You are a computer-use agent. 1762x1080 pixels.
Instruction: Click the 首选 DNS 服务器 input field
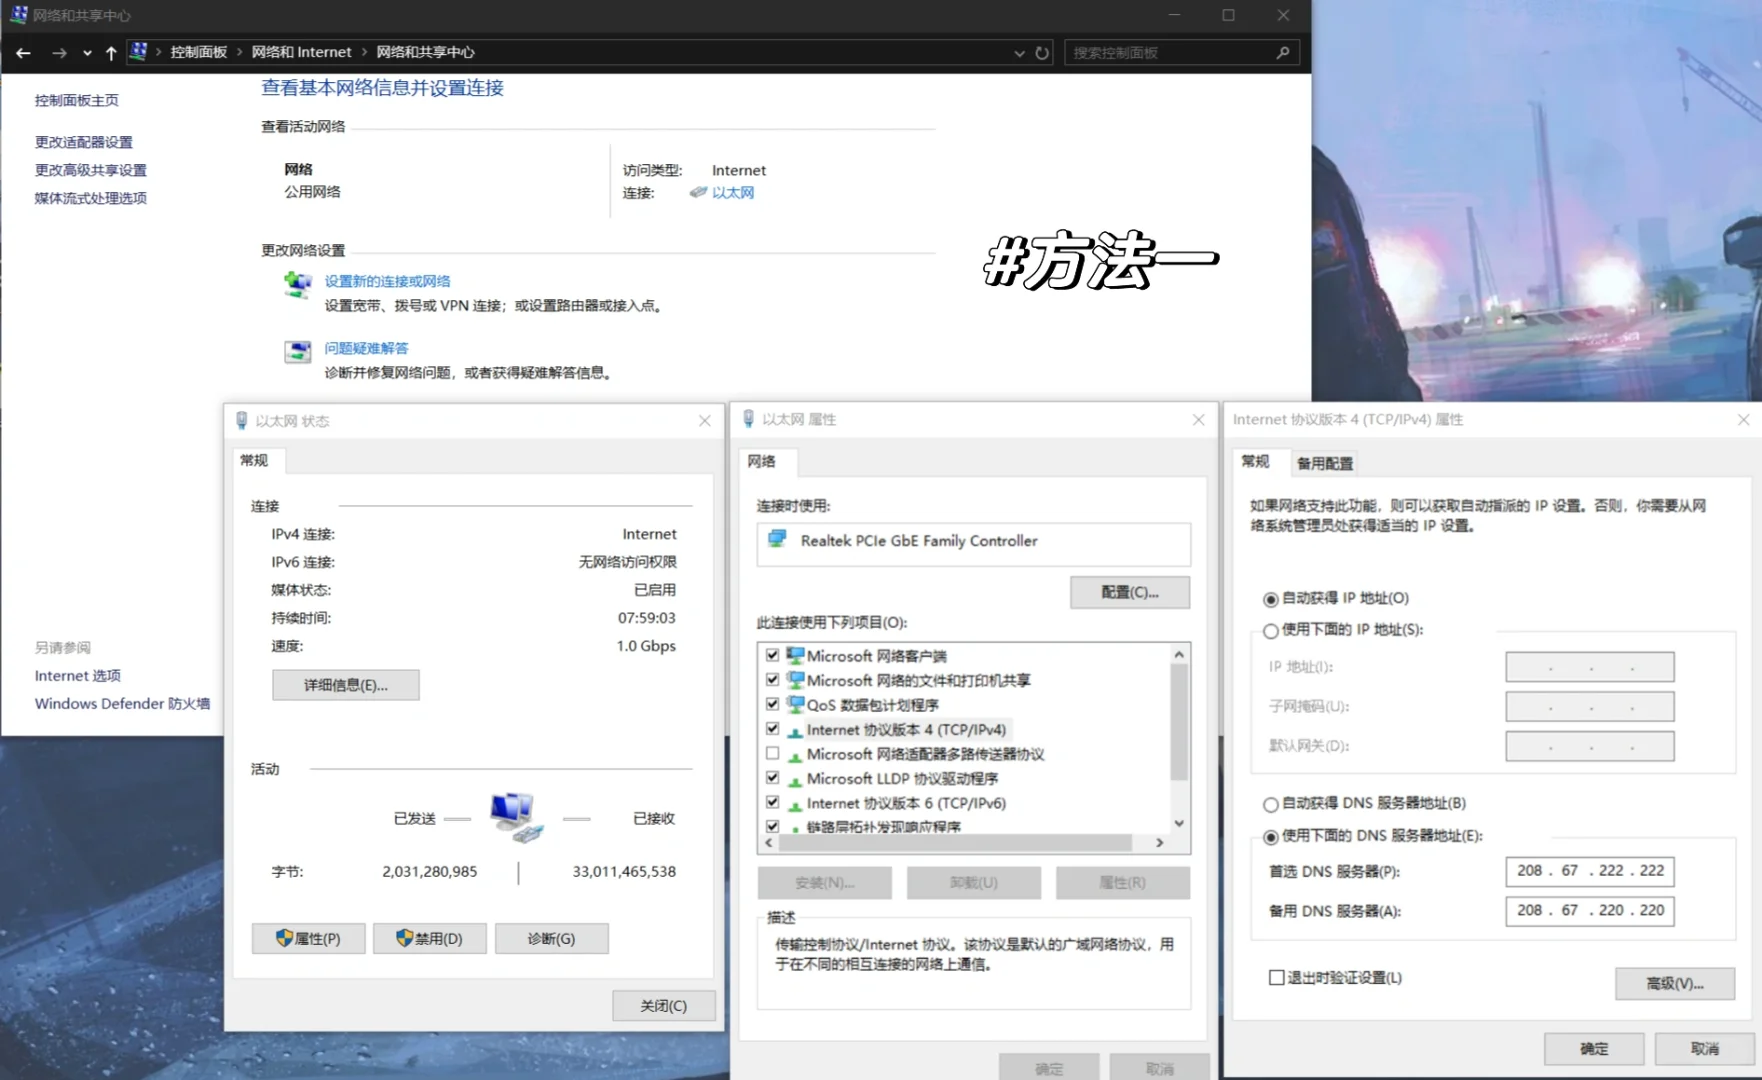point(1589,871)
